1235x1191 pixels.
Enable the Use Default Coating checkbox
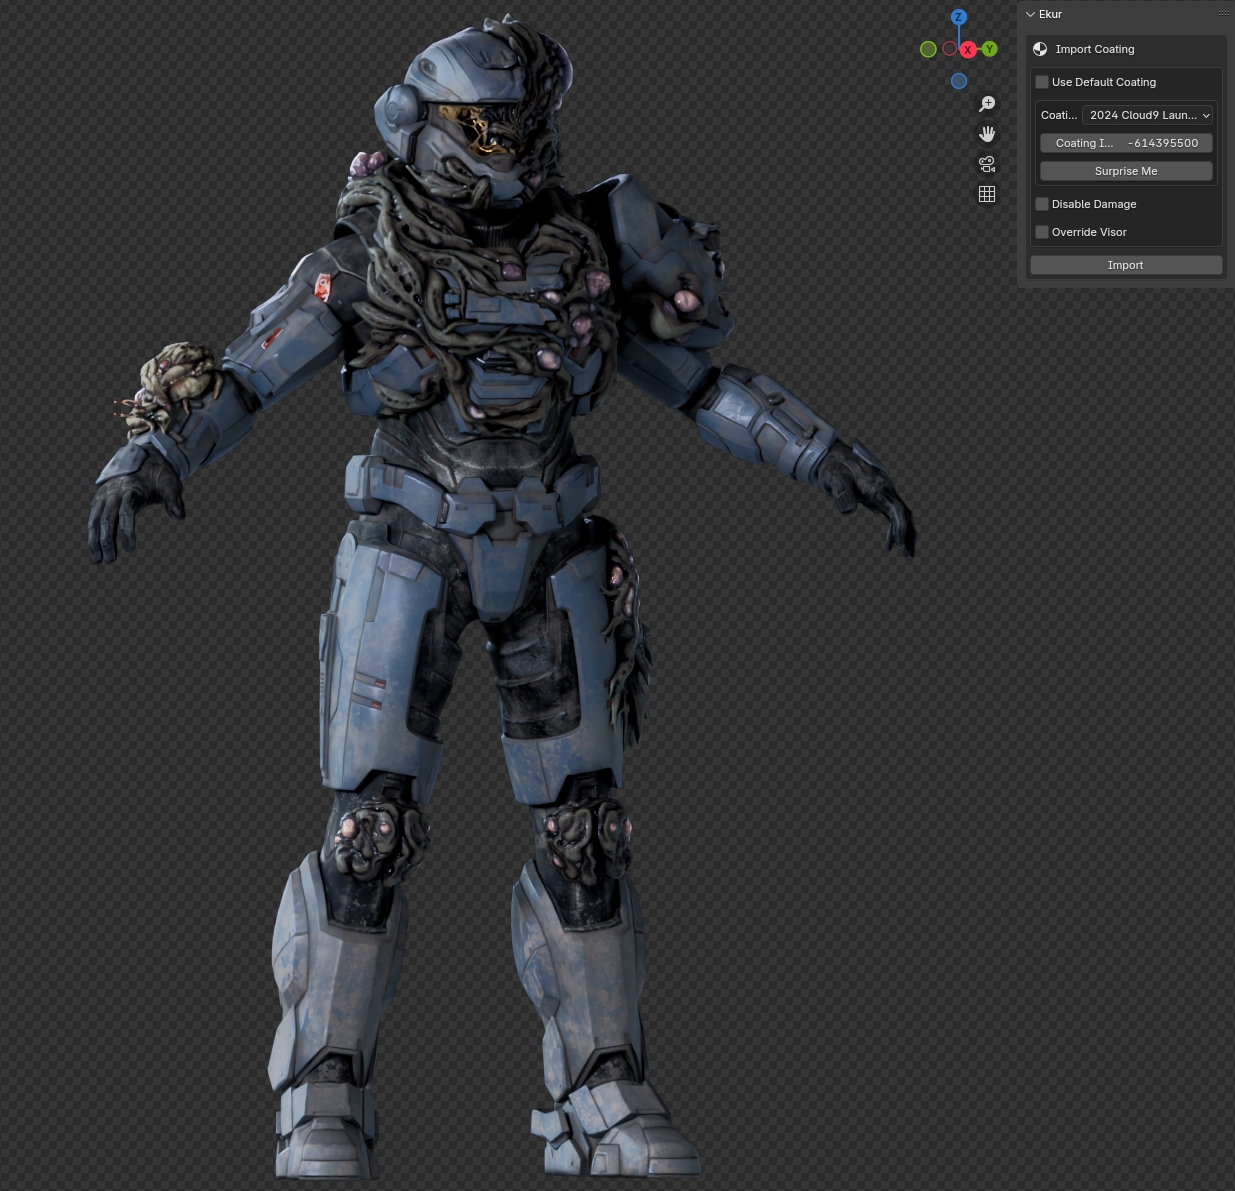coord(1042,82)
